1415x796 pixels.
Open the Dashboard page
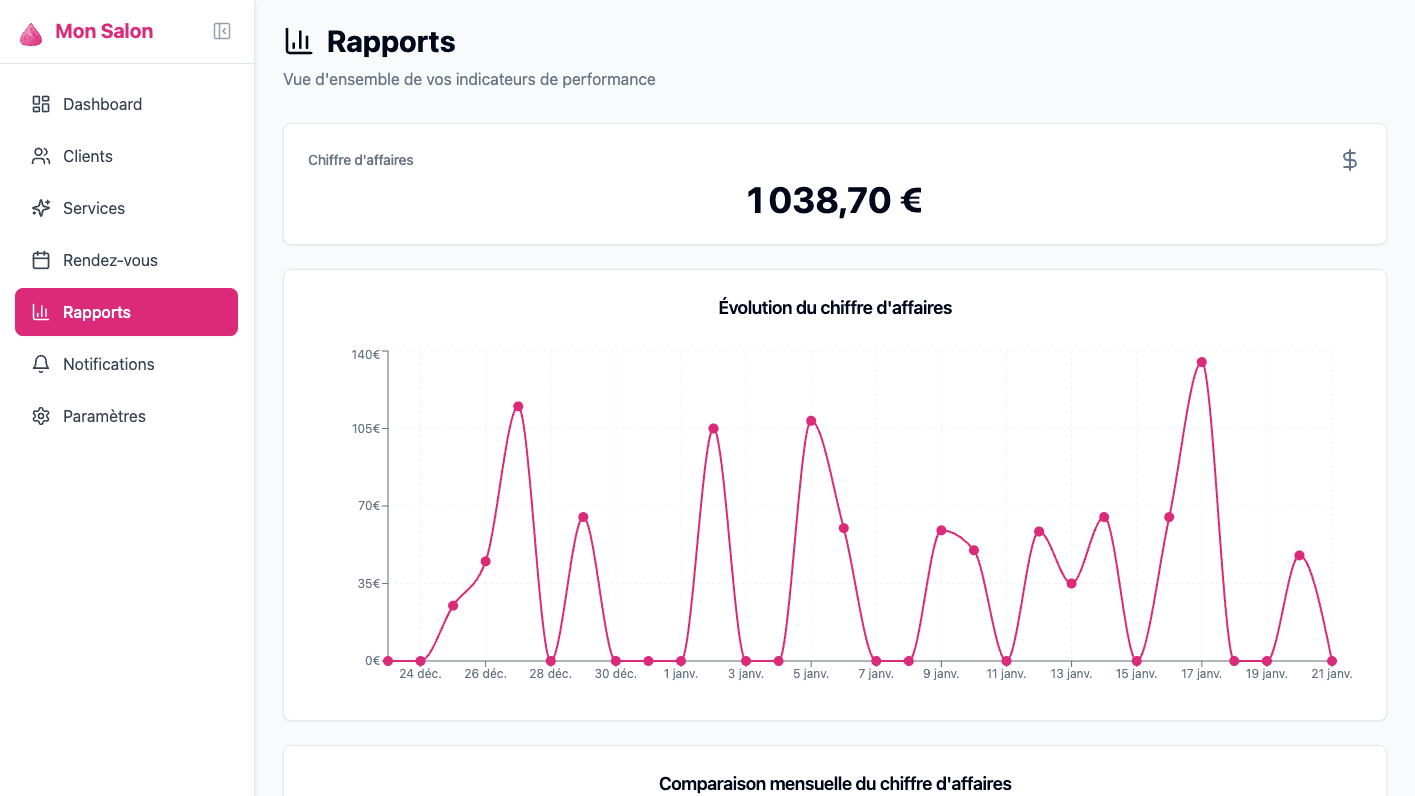(103, 104)
